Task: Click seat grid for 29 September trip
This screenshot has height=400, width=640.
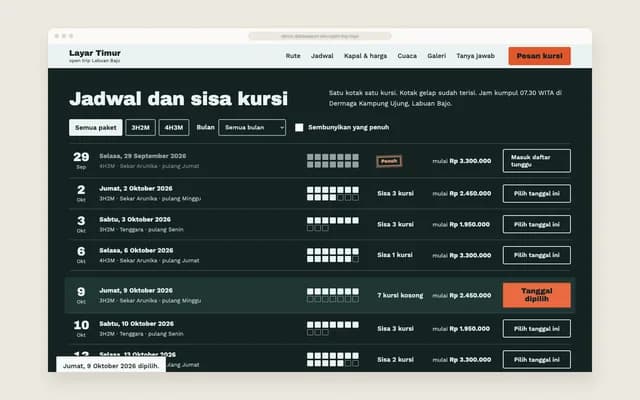Action: 333,161
